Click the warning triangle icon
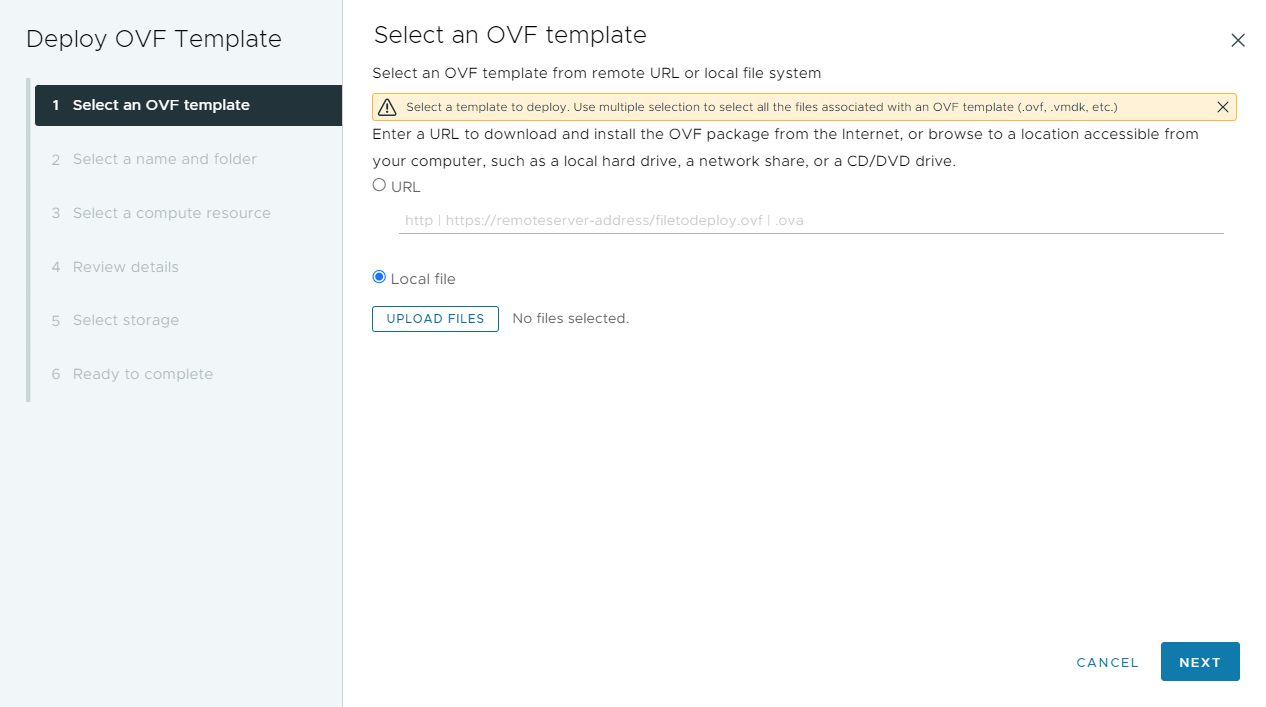The image size is (1266, 707). point(387,107)
